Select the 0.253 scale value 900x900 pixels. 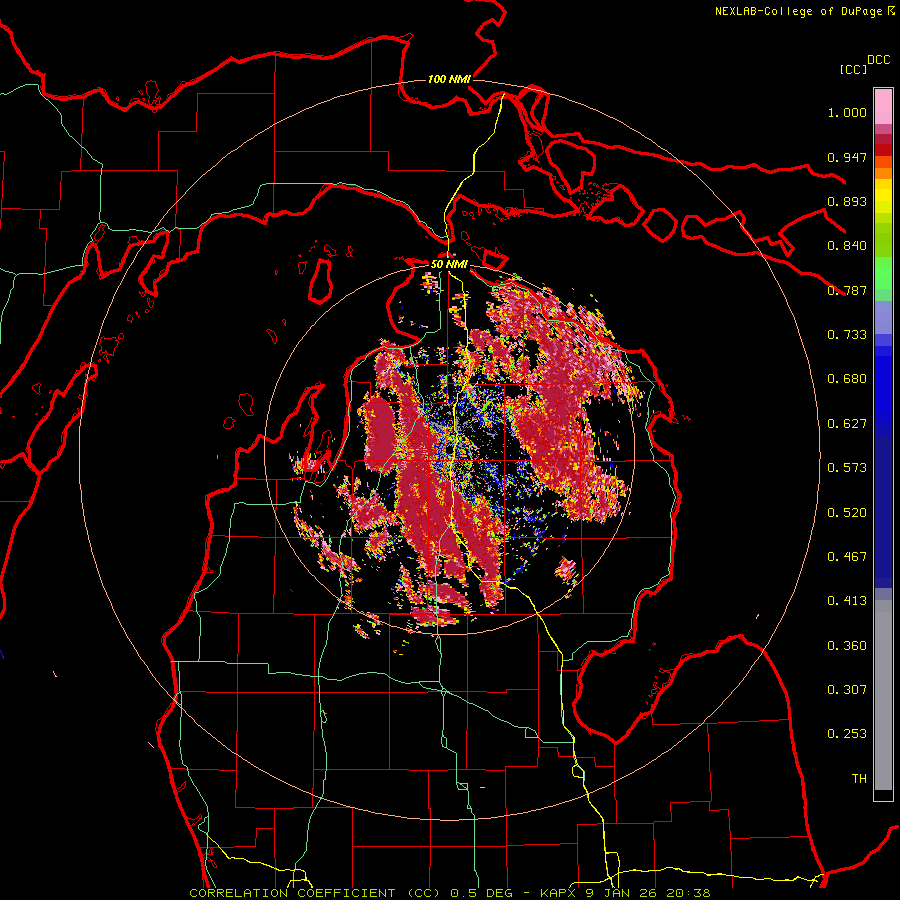847,734
